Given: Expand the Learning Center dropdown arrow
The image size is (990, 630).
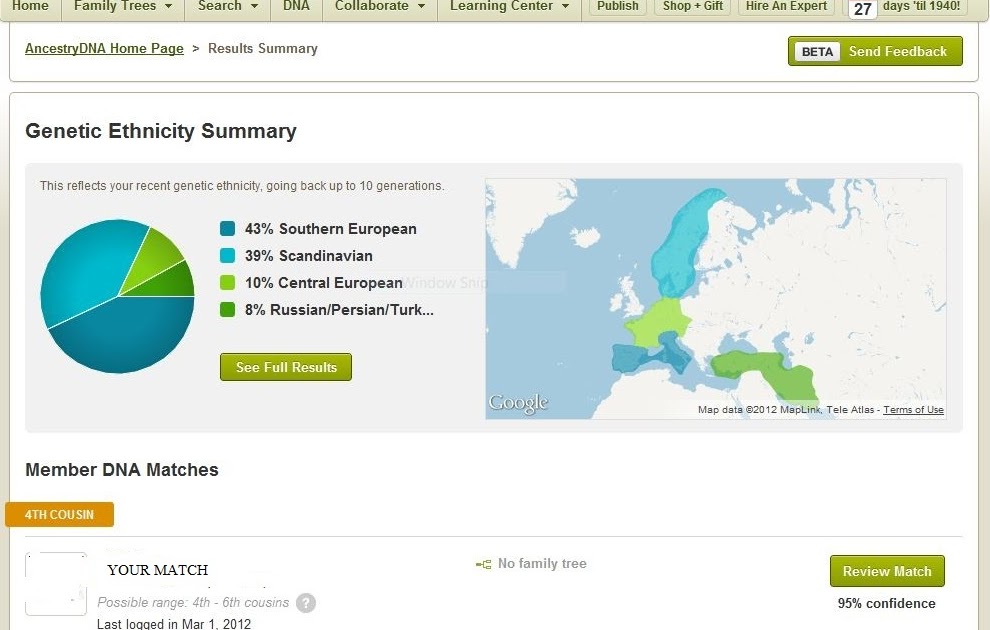Looking at the screenshot, I should pos(565,7).
